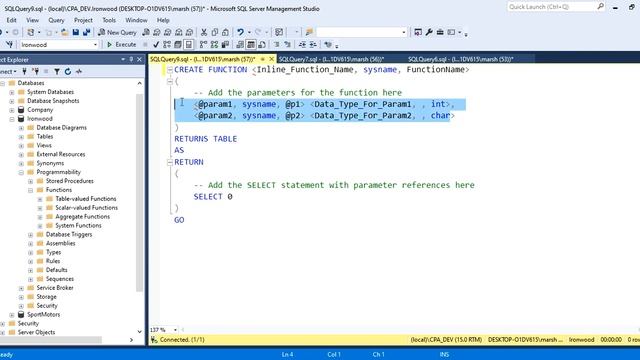Screen dimensions: 640x360
Task: Toggle the IntelliSense Enabled button
Action: point(189,44)
